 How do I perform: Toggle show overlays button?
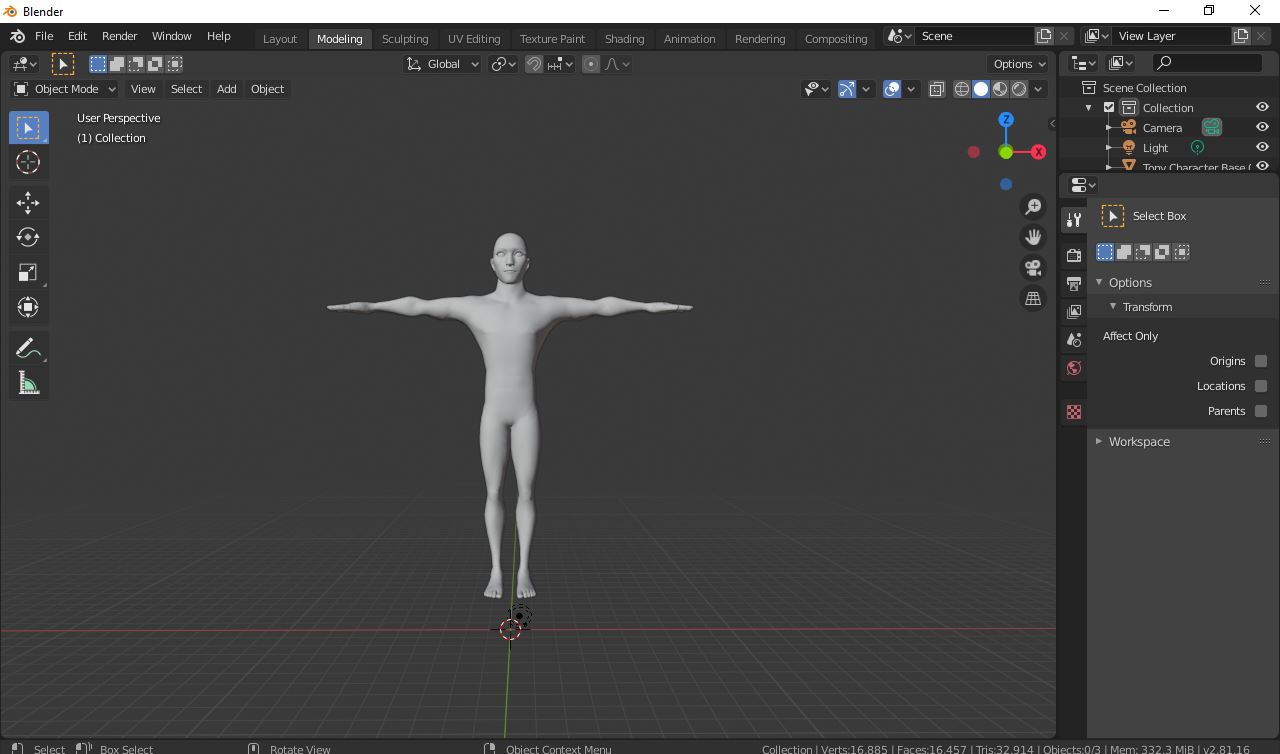(x=892, y=89)
